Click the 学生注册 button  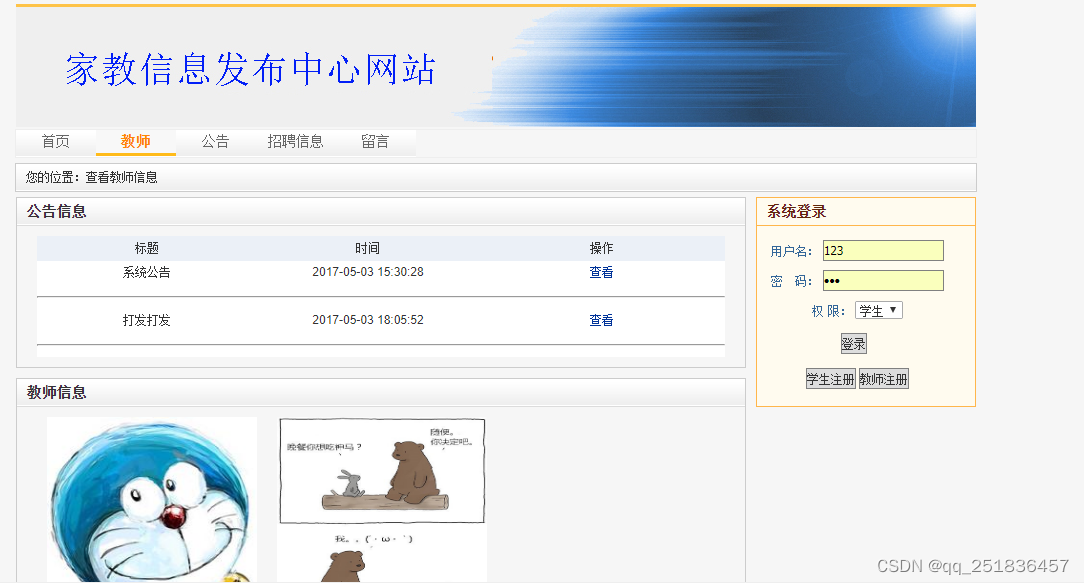click(x=830, y=379)
